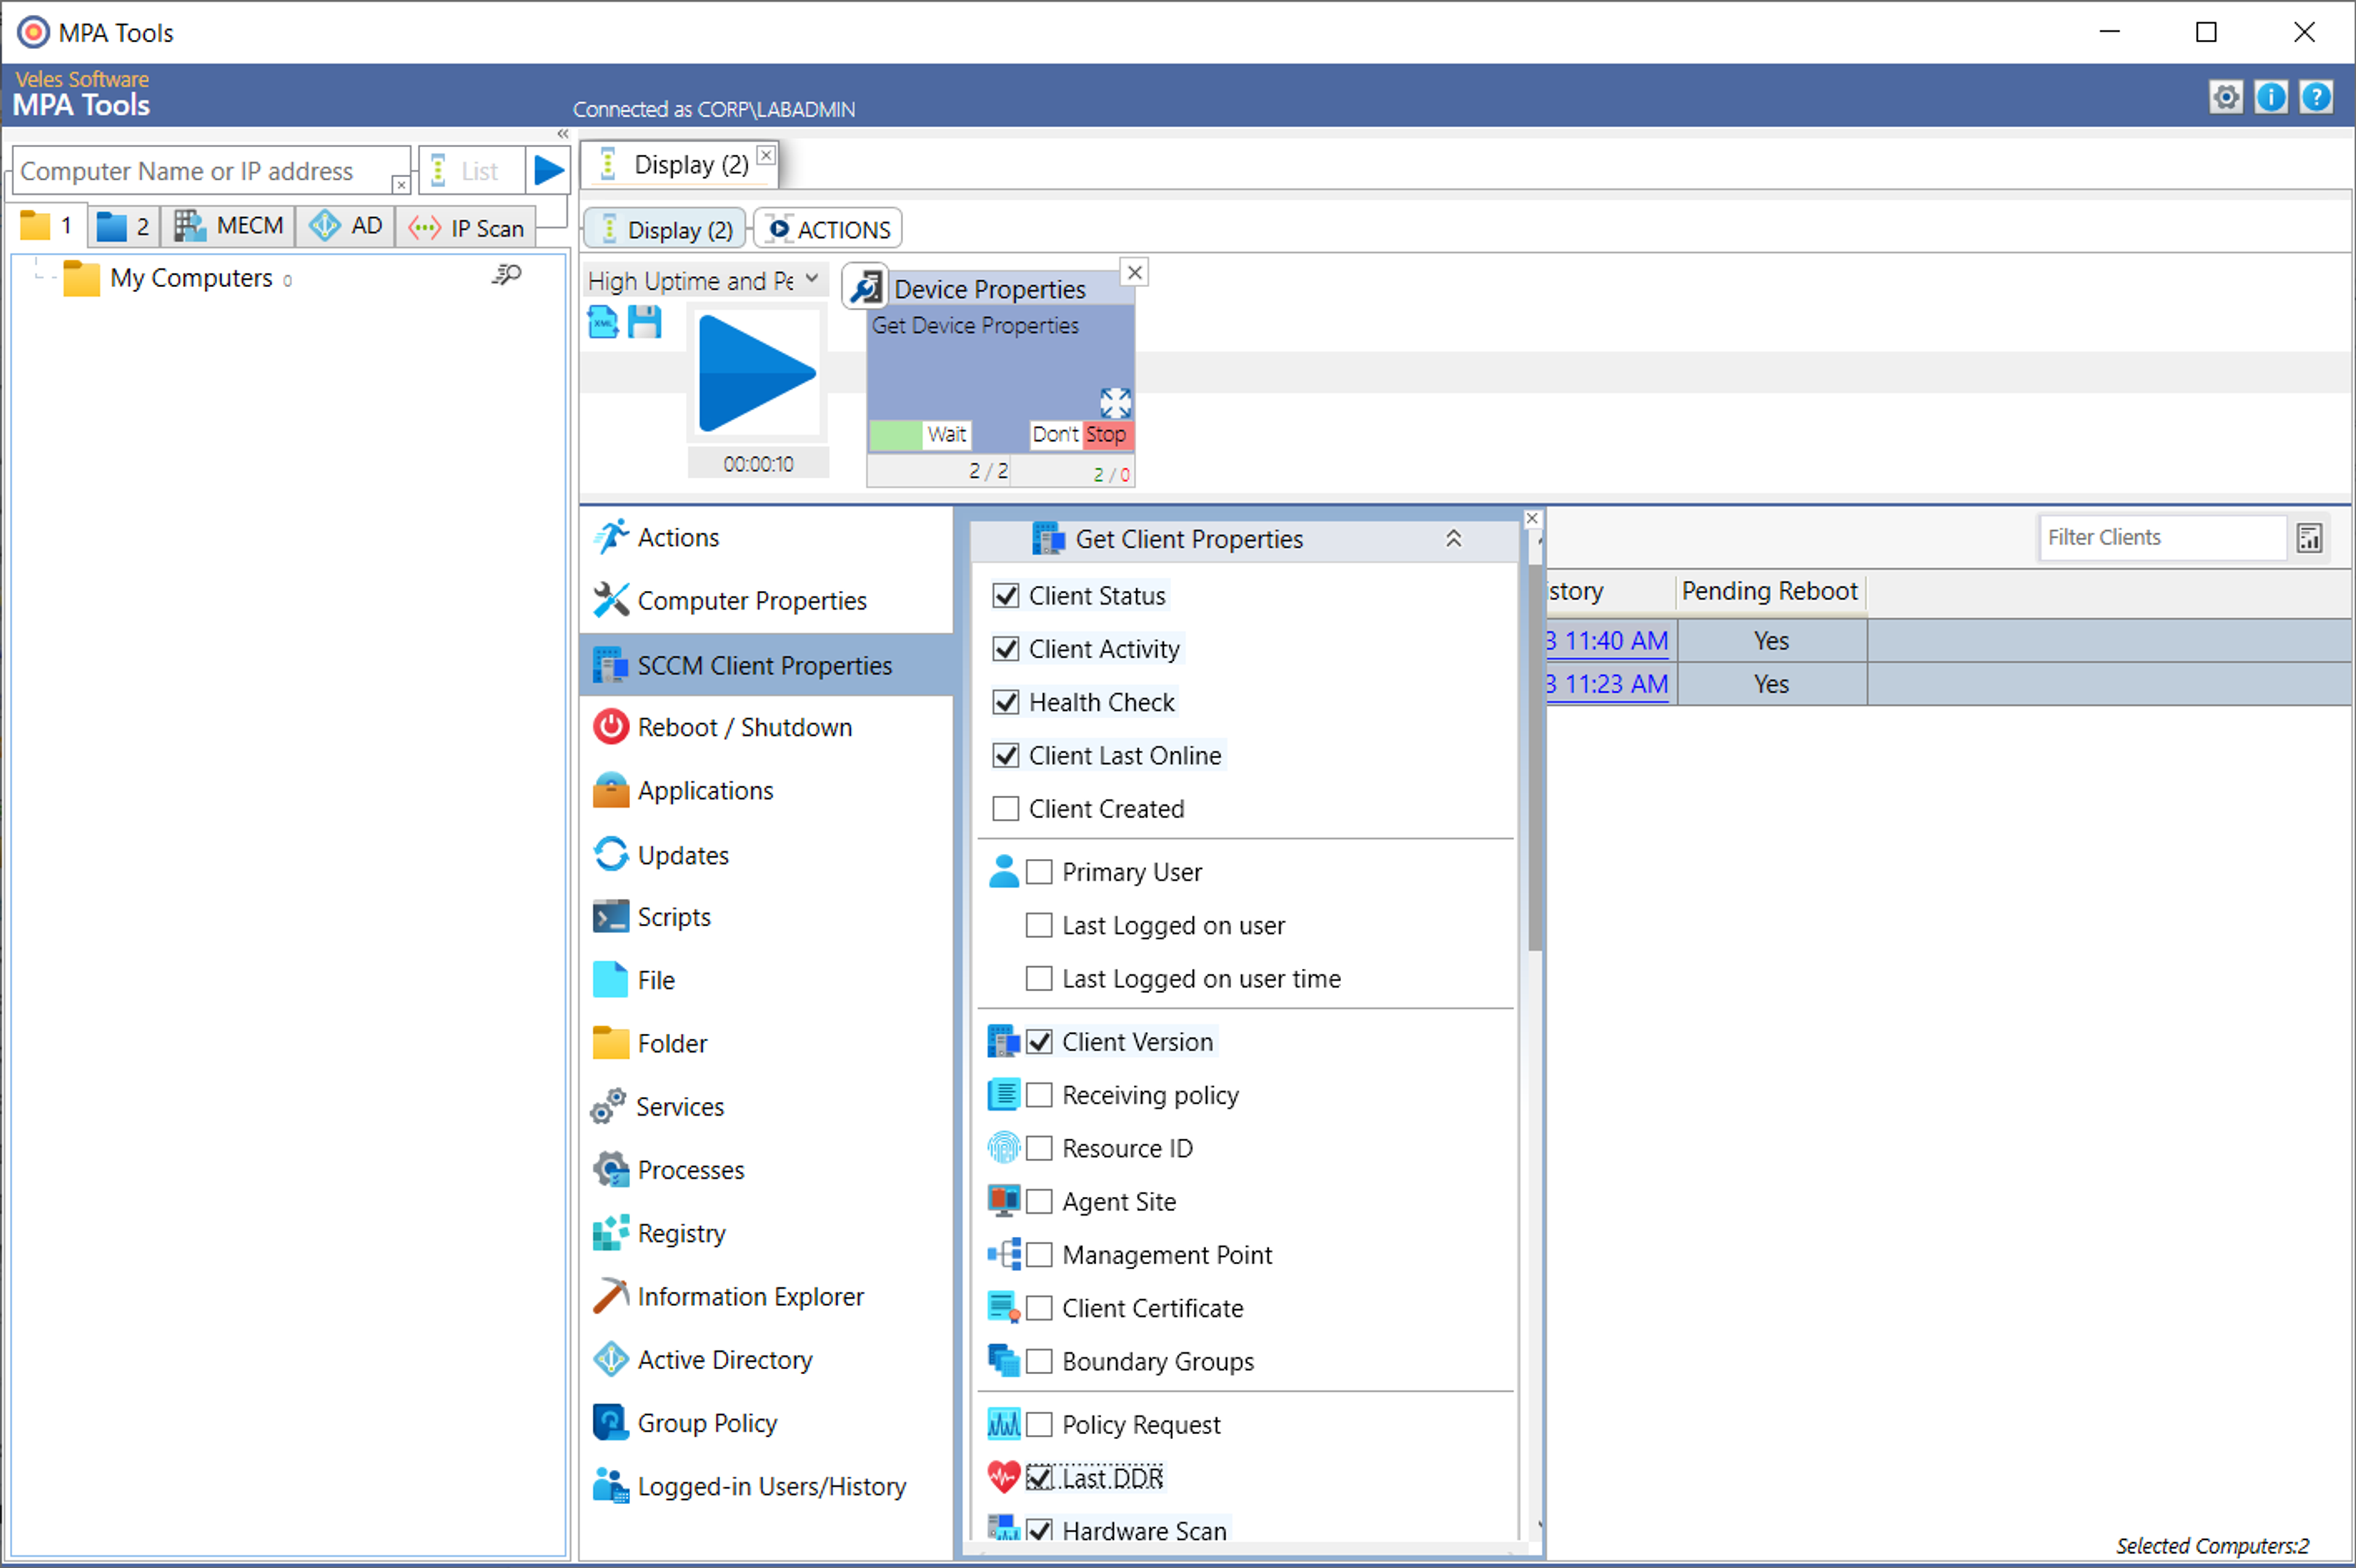This screenshot has height=1568, width=2356.
Task: Enable the Policy Request checkbox
Action: coord(1039,1424)
